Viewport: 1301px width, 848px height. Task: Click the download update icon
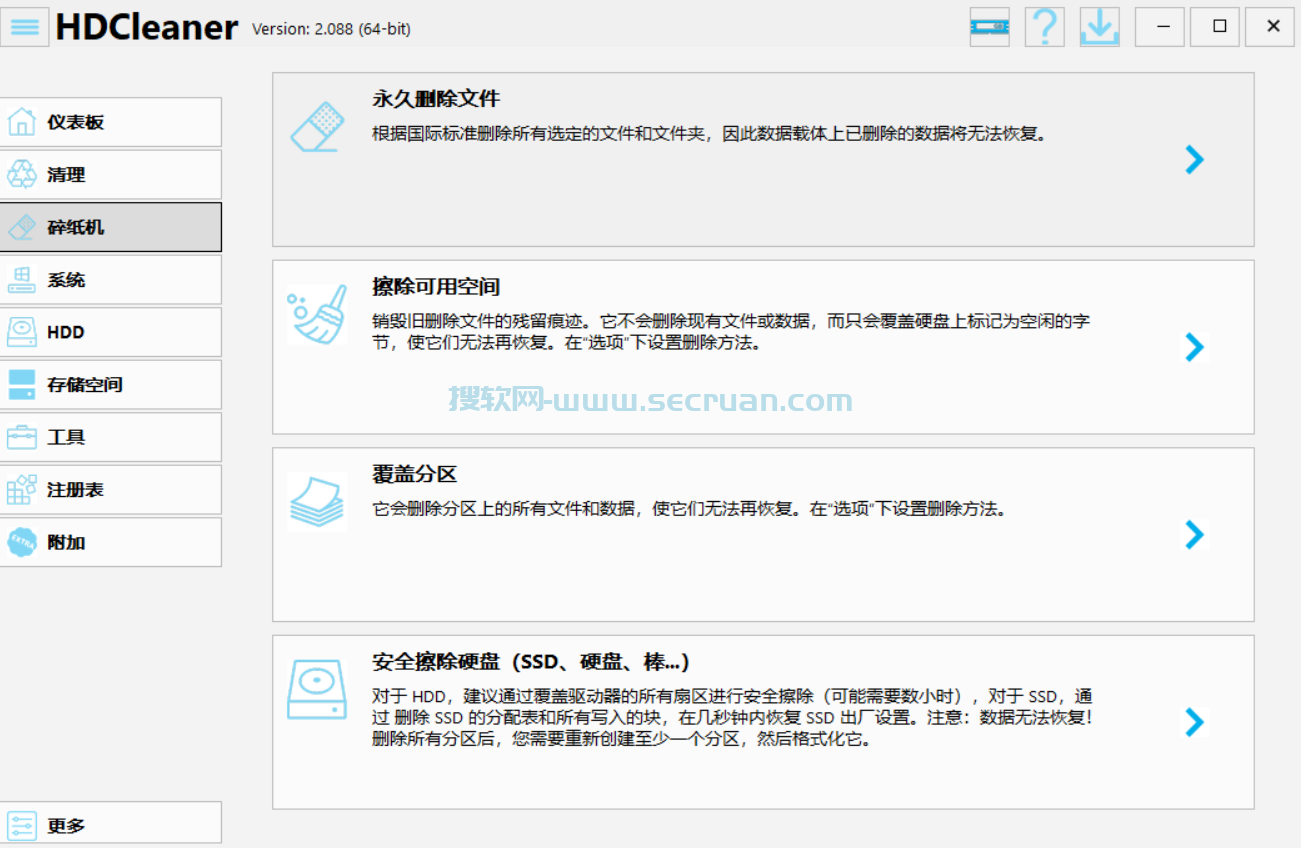[1100, 27]
